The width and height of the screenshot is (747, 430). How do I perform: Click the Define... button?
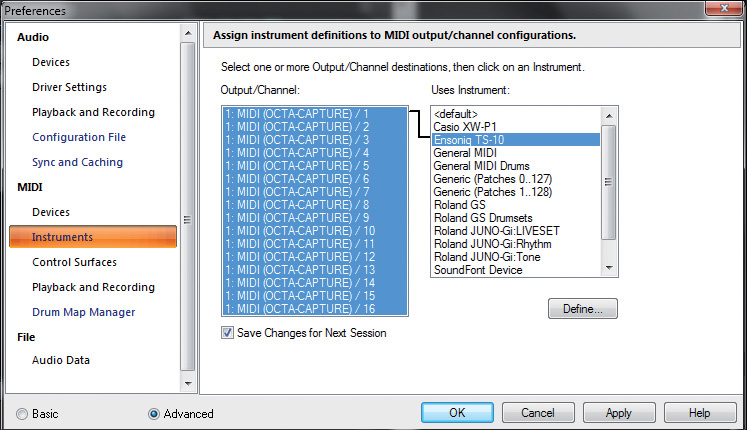pos(583,309)
